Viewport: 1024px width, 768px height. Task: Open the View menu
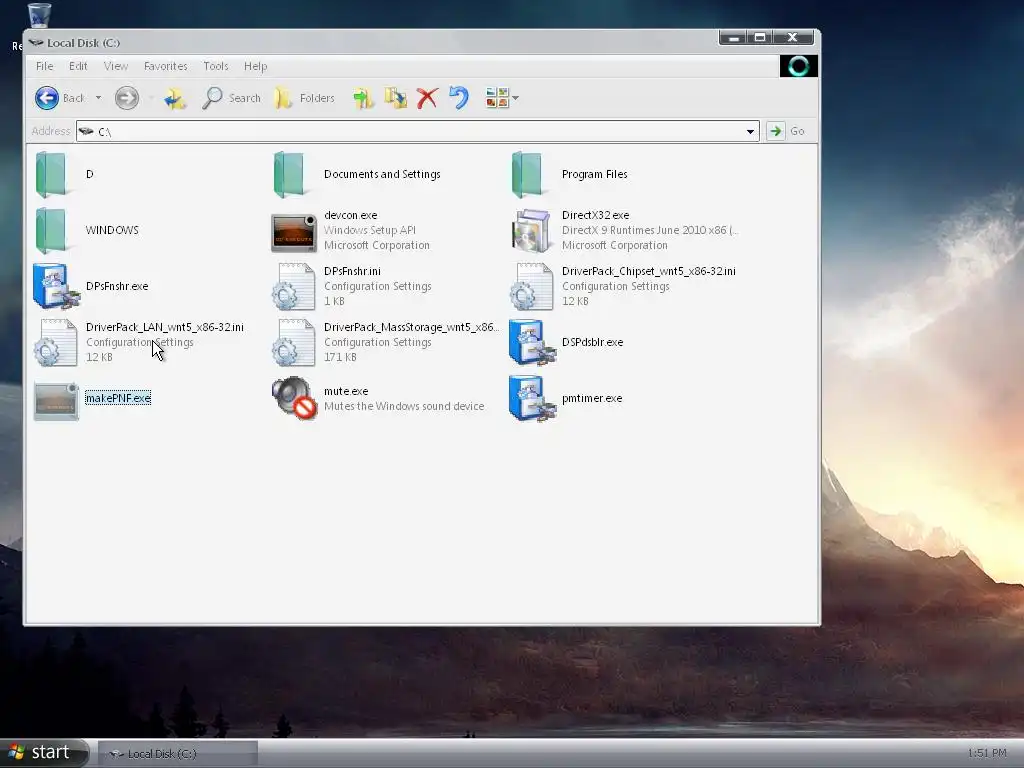116,66
